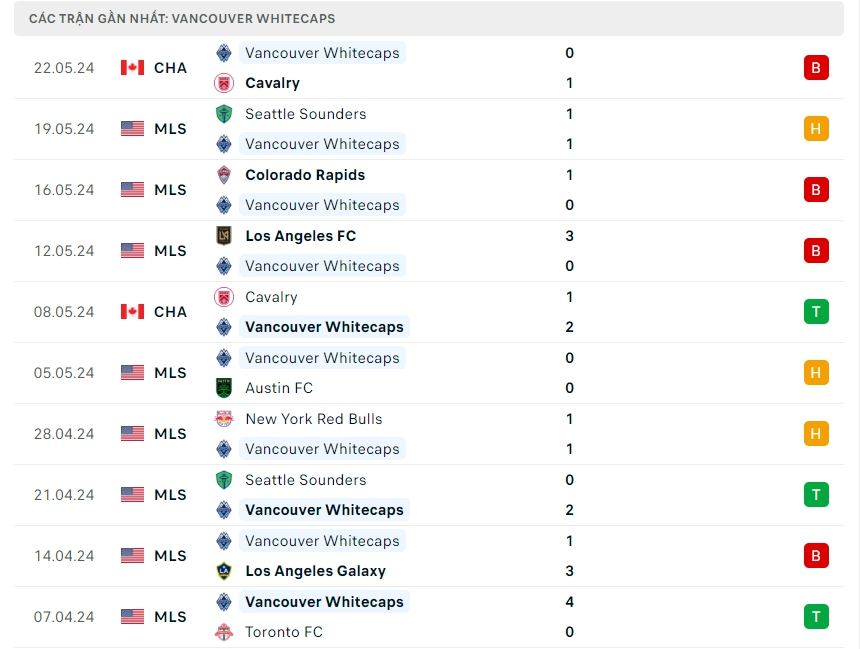Image resolution: width=860 pixels, height=649 pixels.
Task: Click the green T badge for the 08.05.24 match
Action: (816, 312)
